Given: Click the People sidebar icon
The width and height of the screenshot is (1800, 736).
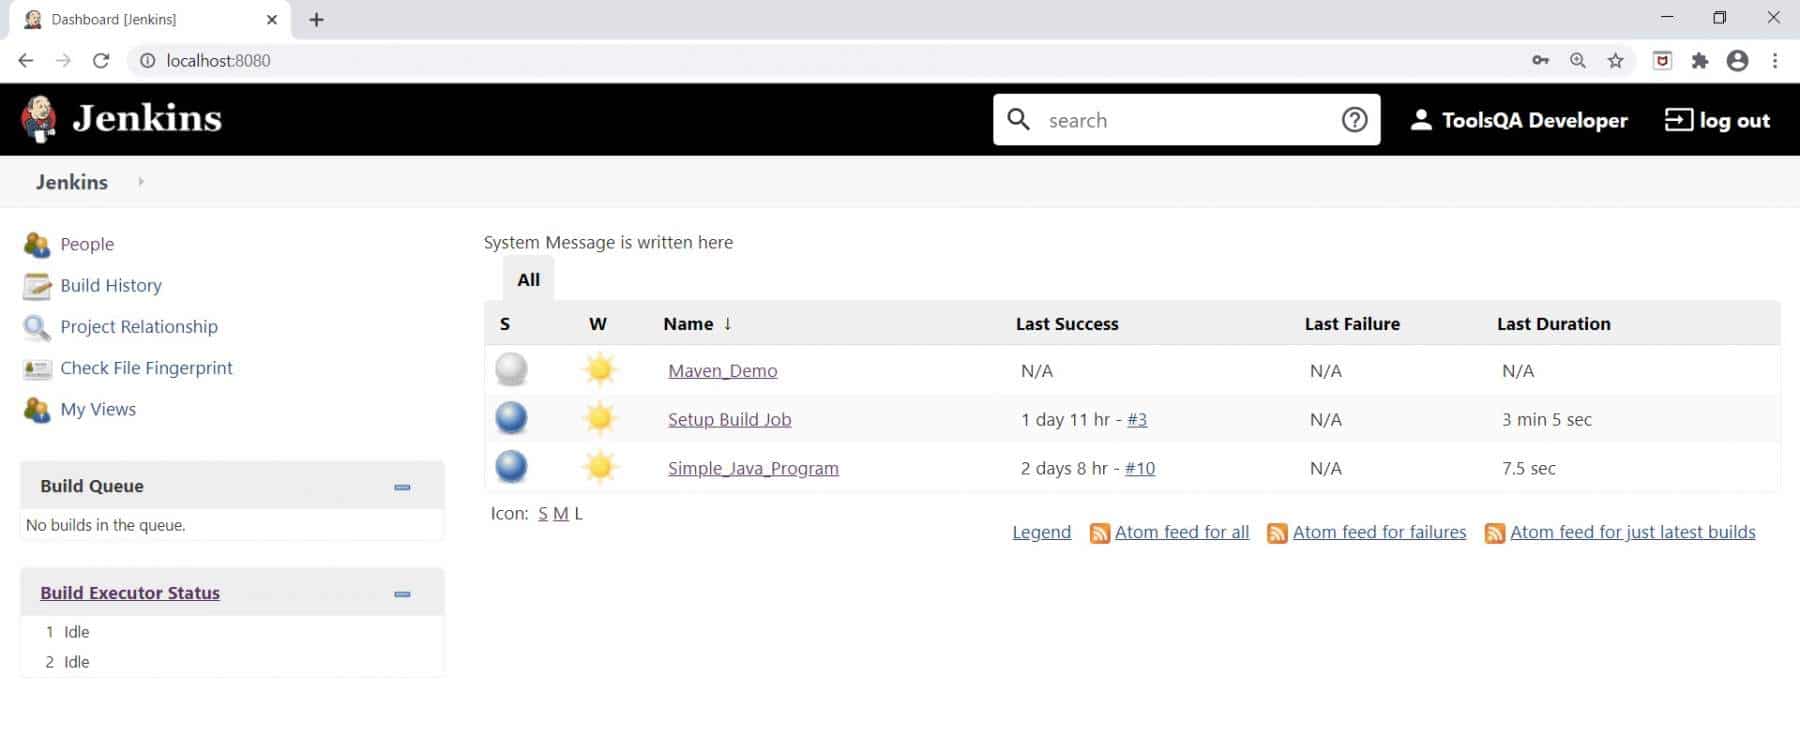Looking at the screenshot, I should 37,244.
